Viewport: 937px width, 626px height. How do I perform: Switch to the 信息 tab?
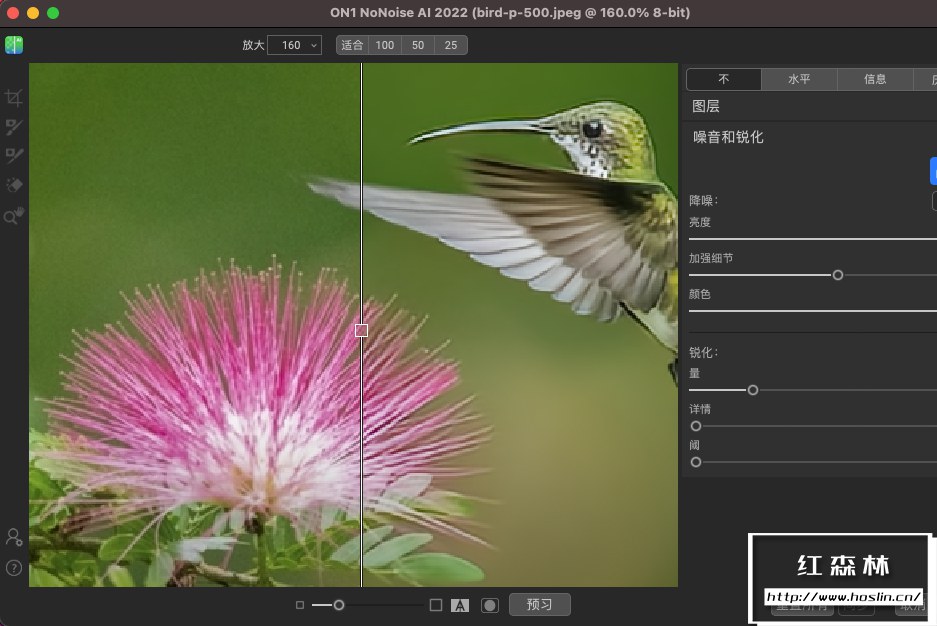click(875, 80)
